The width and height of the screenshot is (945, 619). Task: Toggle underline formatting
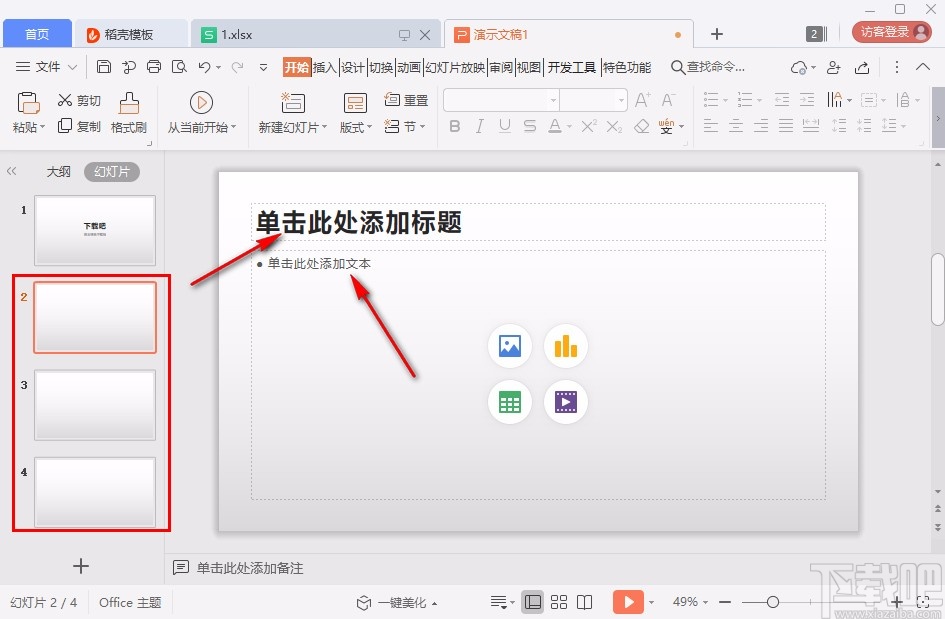[504, 126]
